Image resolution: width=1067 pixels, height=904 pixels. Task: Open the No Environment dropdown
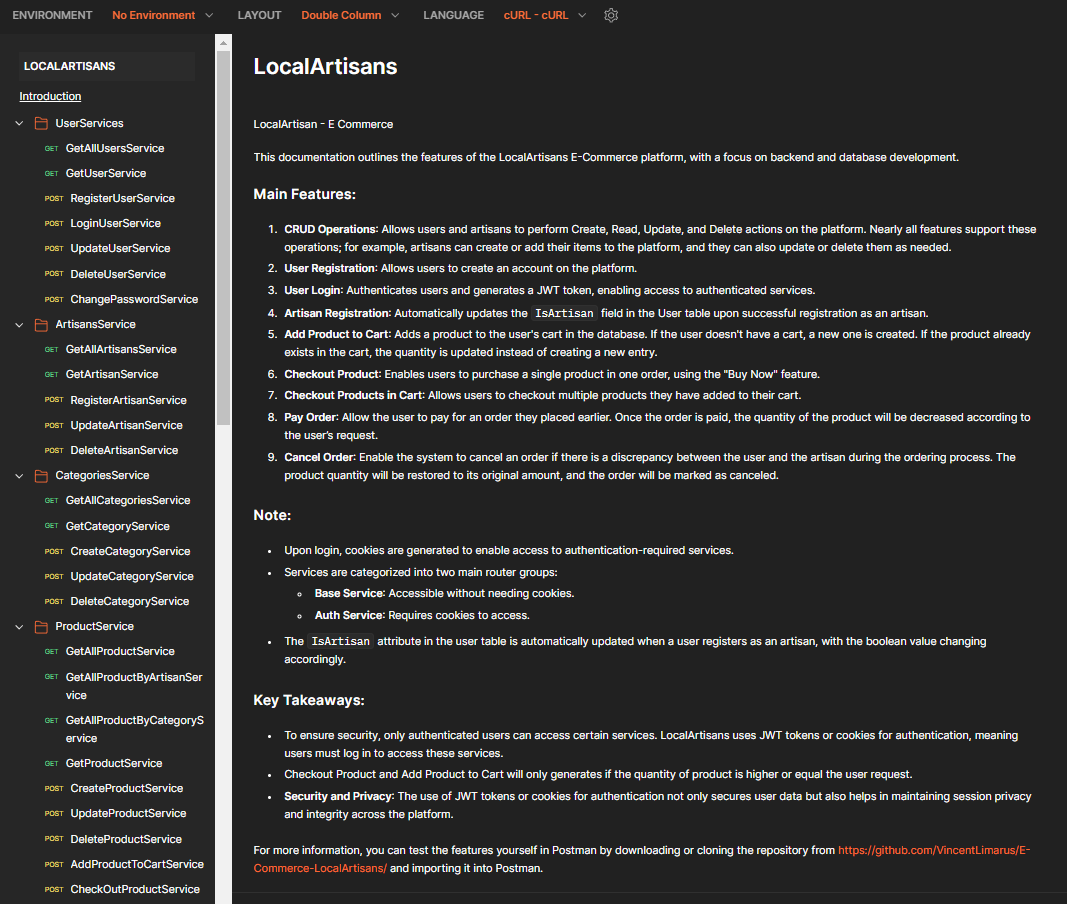163,15
